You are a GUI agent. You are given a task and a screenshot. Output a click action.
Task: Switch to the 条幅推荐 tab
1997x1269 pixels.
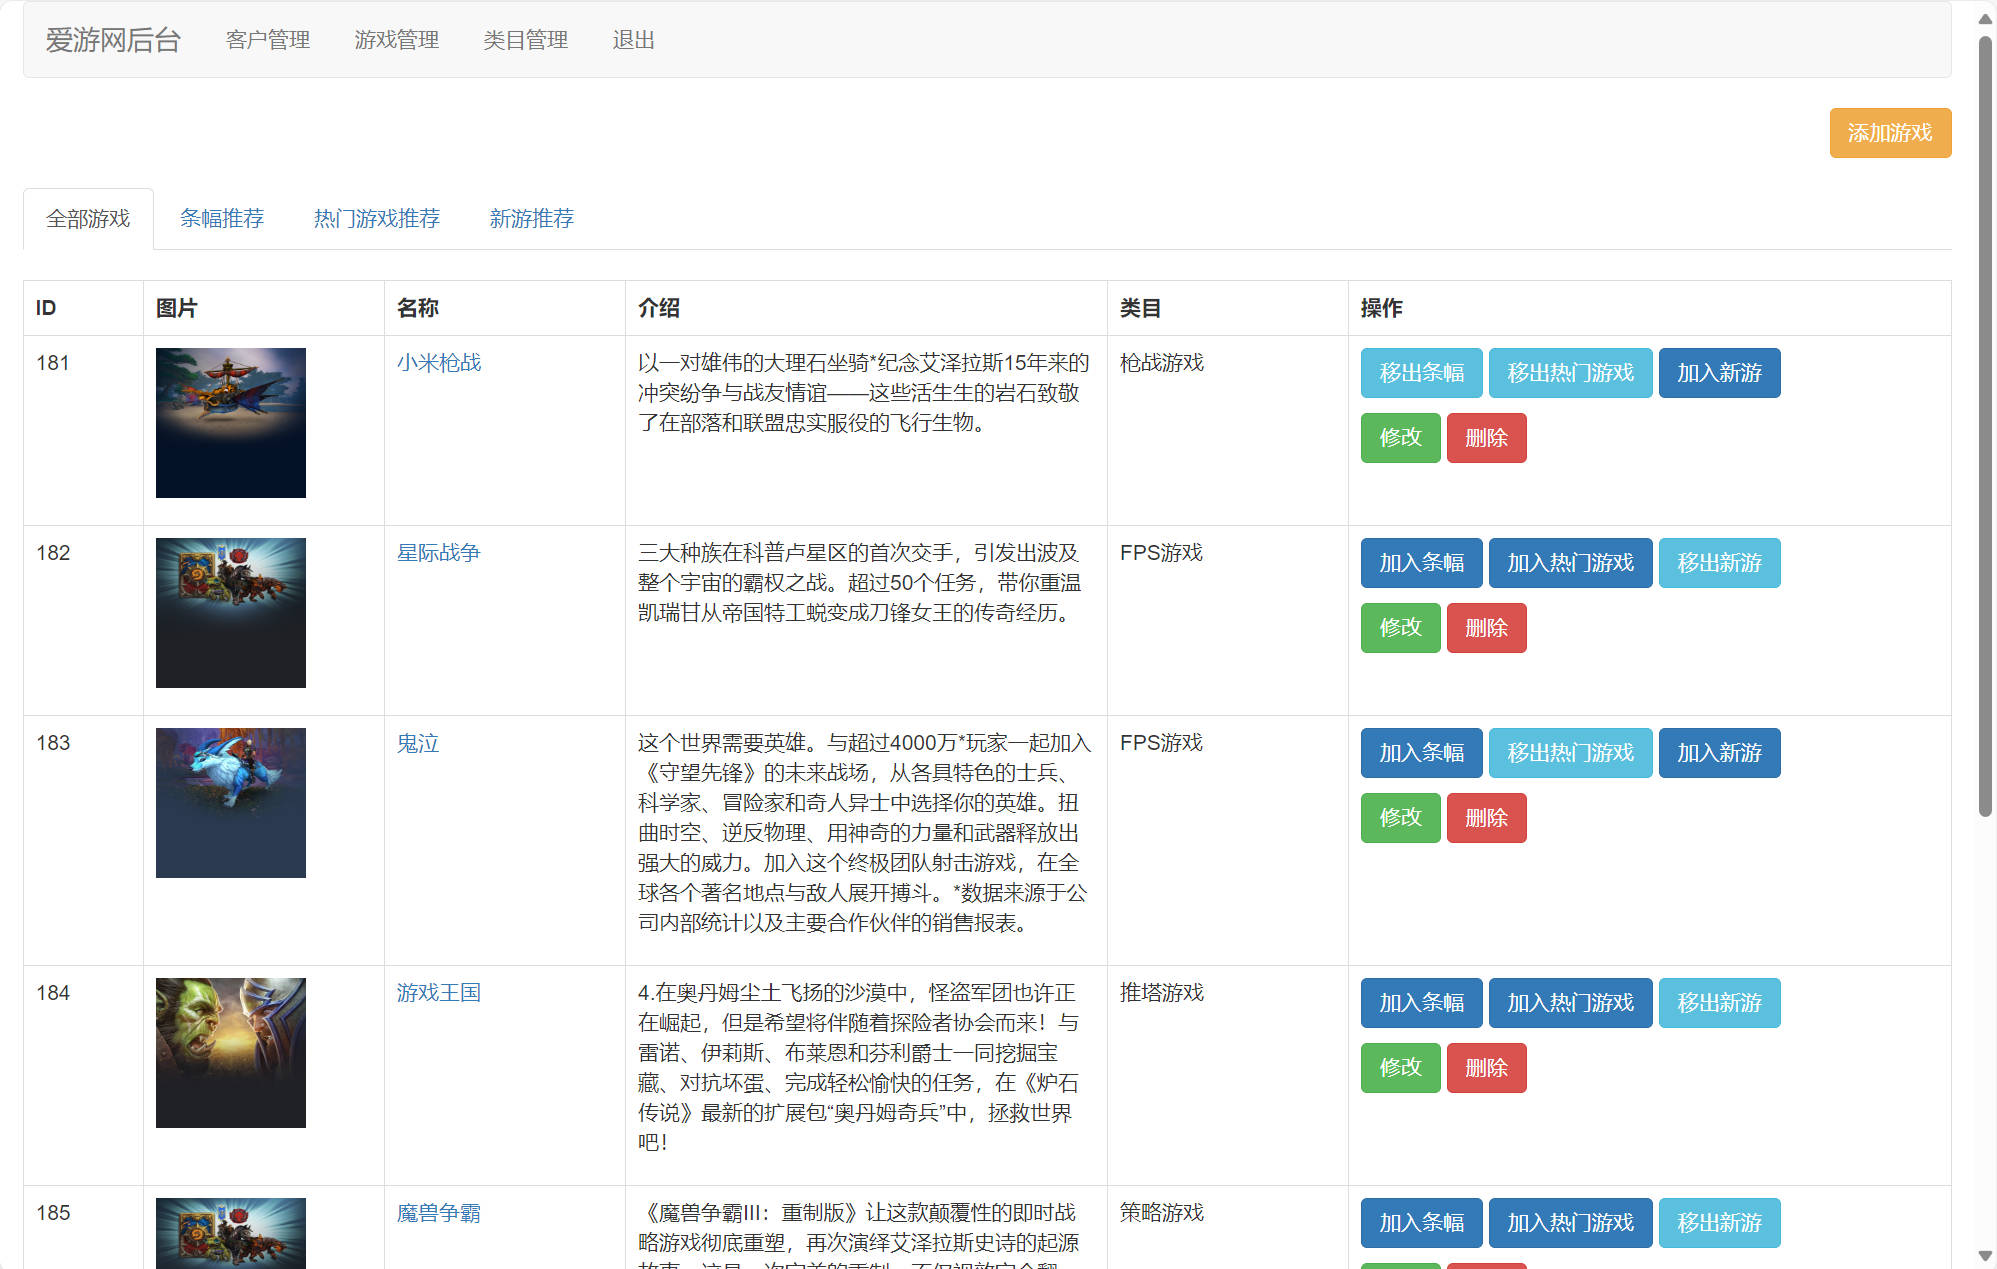[221, 218]
